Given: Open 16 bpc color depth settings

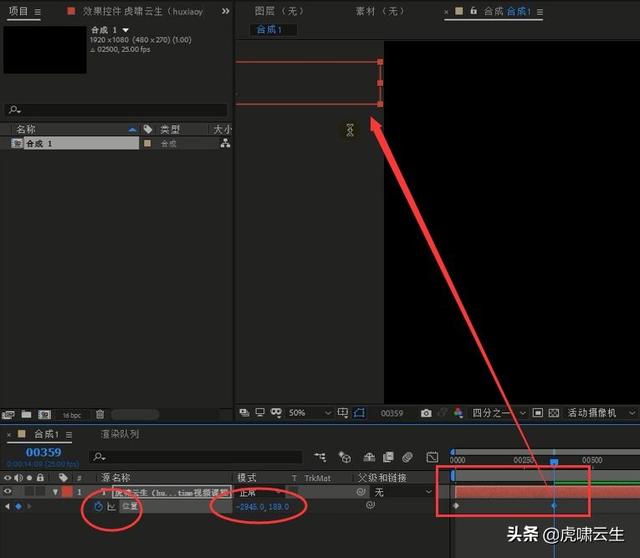Looking at the screenshot, I should coord(72,415).
